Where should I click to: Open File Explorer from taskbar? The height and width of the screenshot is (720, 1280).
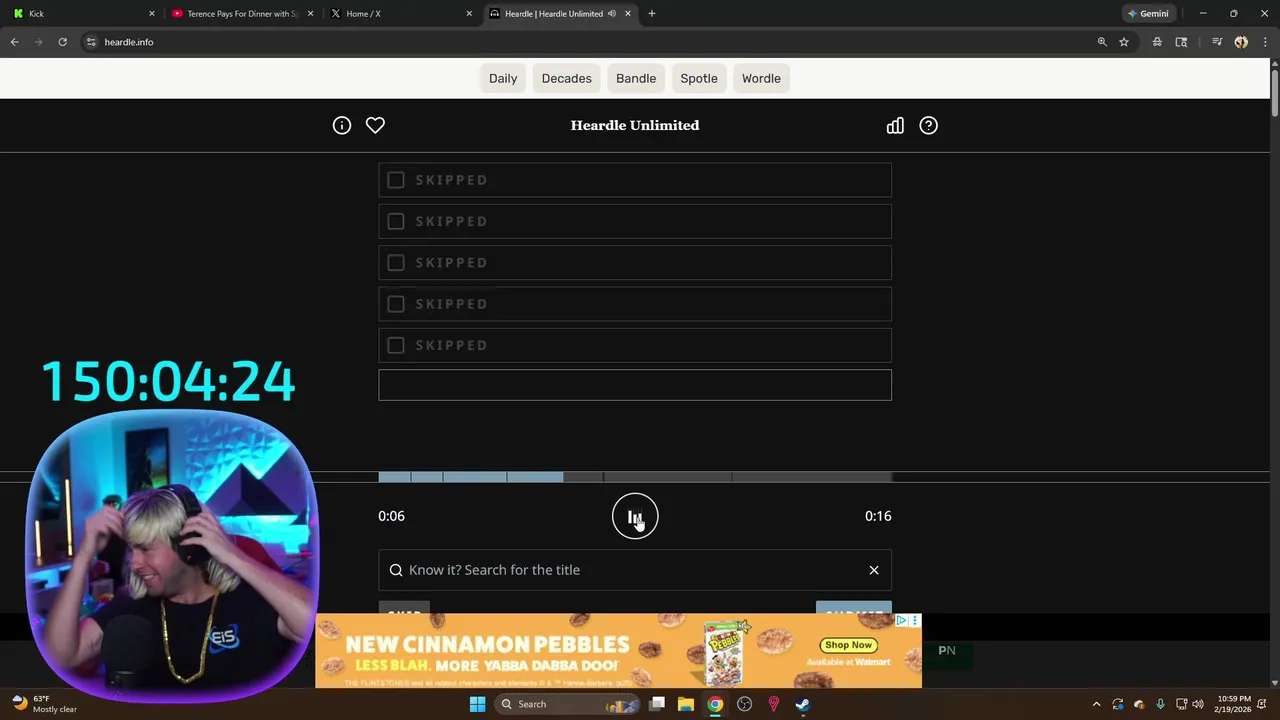[686, 704]
